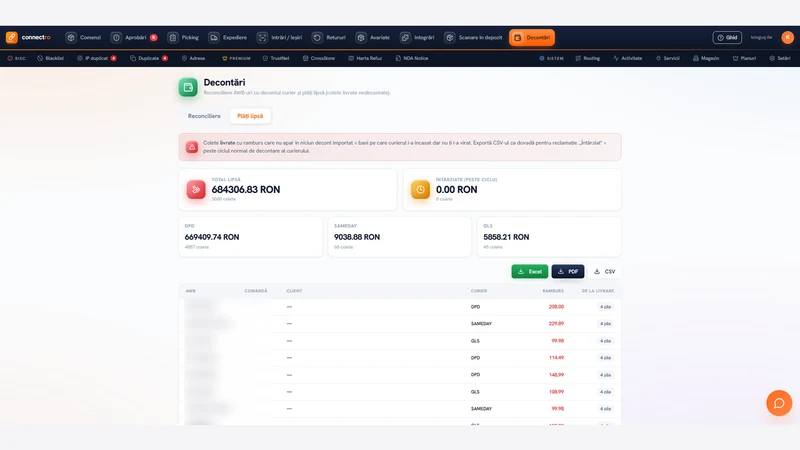Click the active Decontări nav button

532,37
